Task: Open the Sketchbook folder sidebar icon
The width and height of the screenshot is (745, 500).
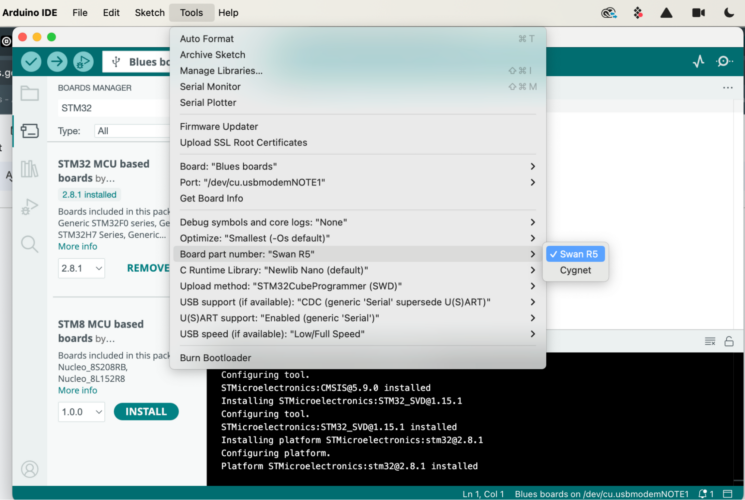Action: [x=29, y=94]
